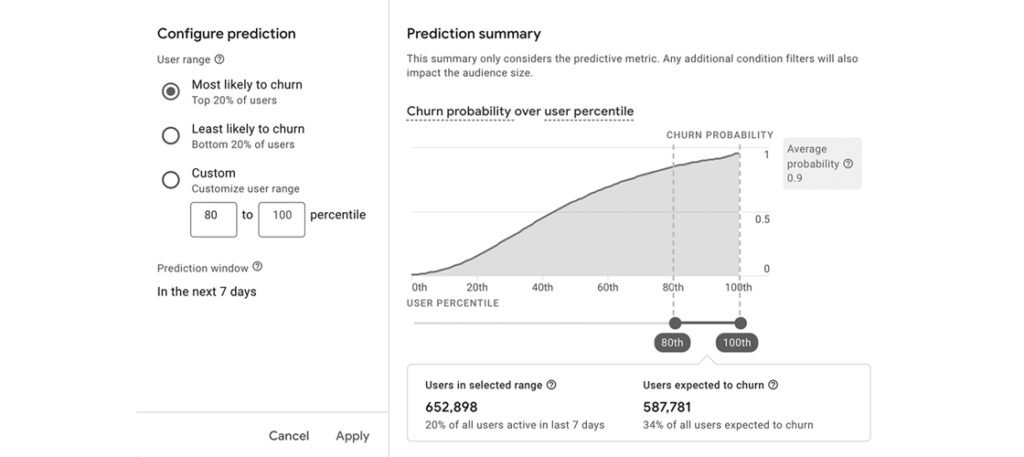Click the 80th percentile slider handle

pos(674,322)
